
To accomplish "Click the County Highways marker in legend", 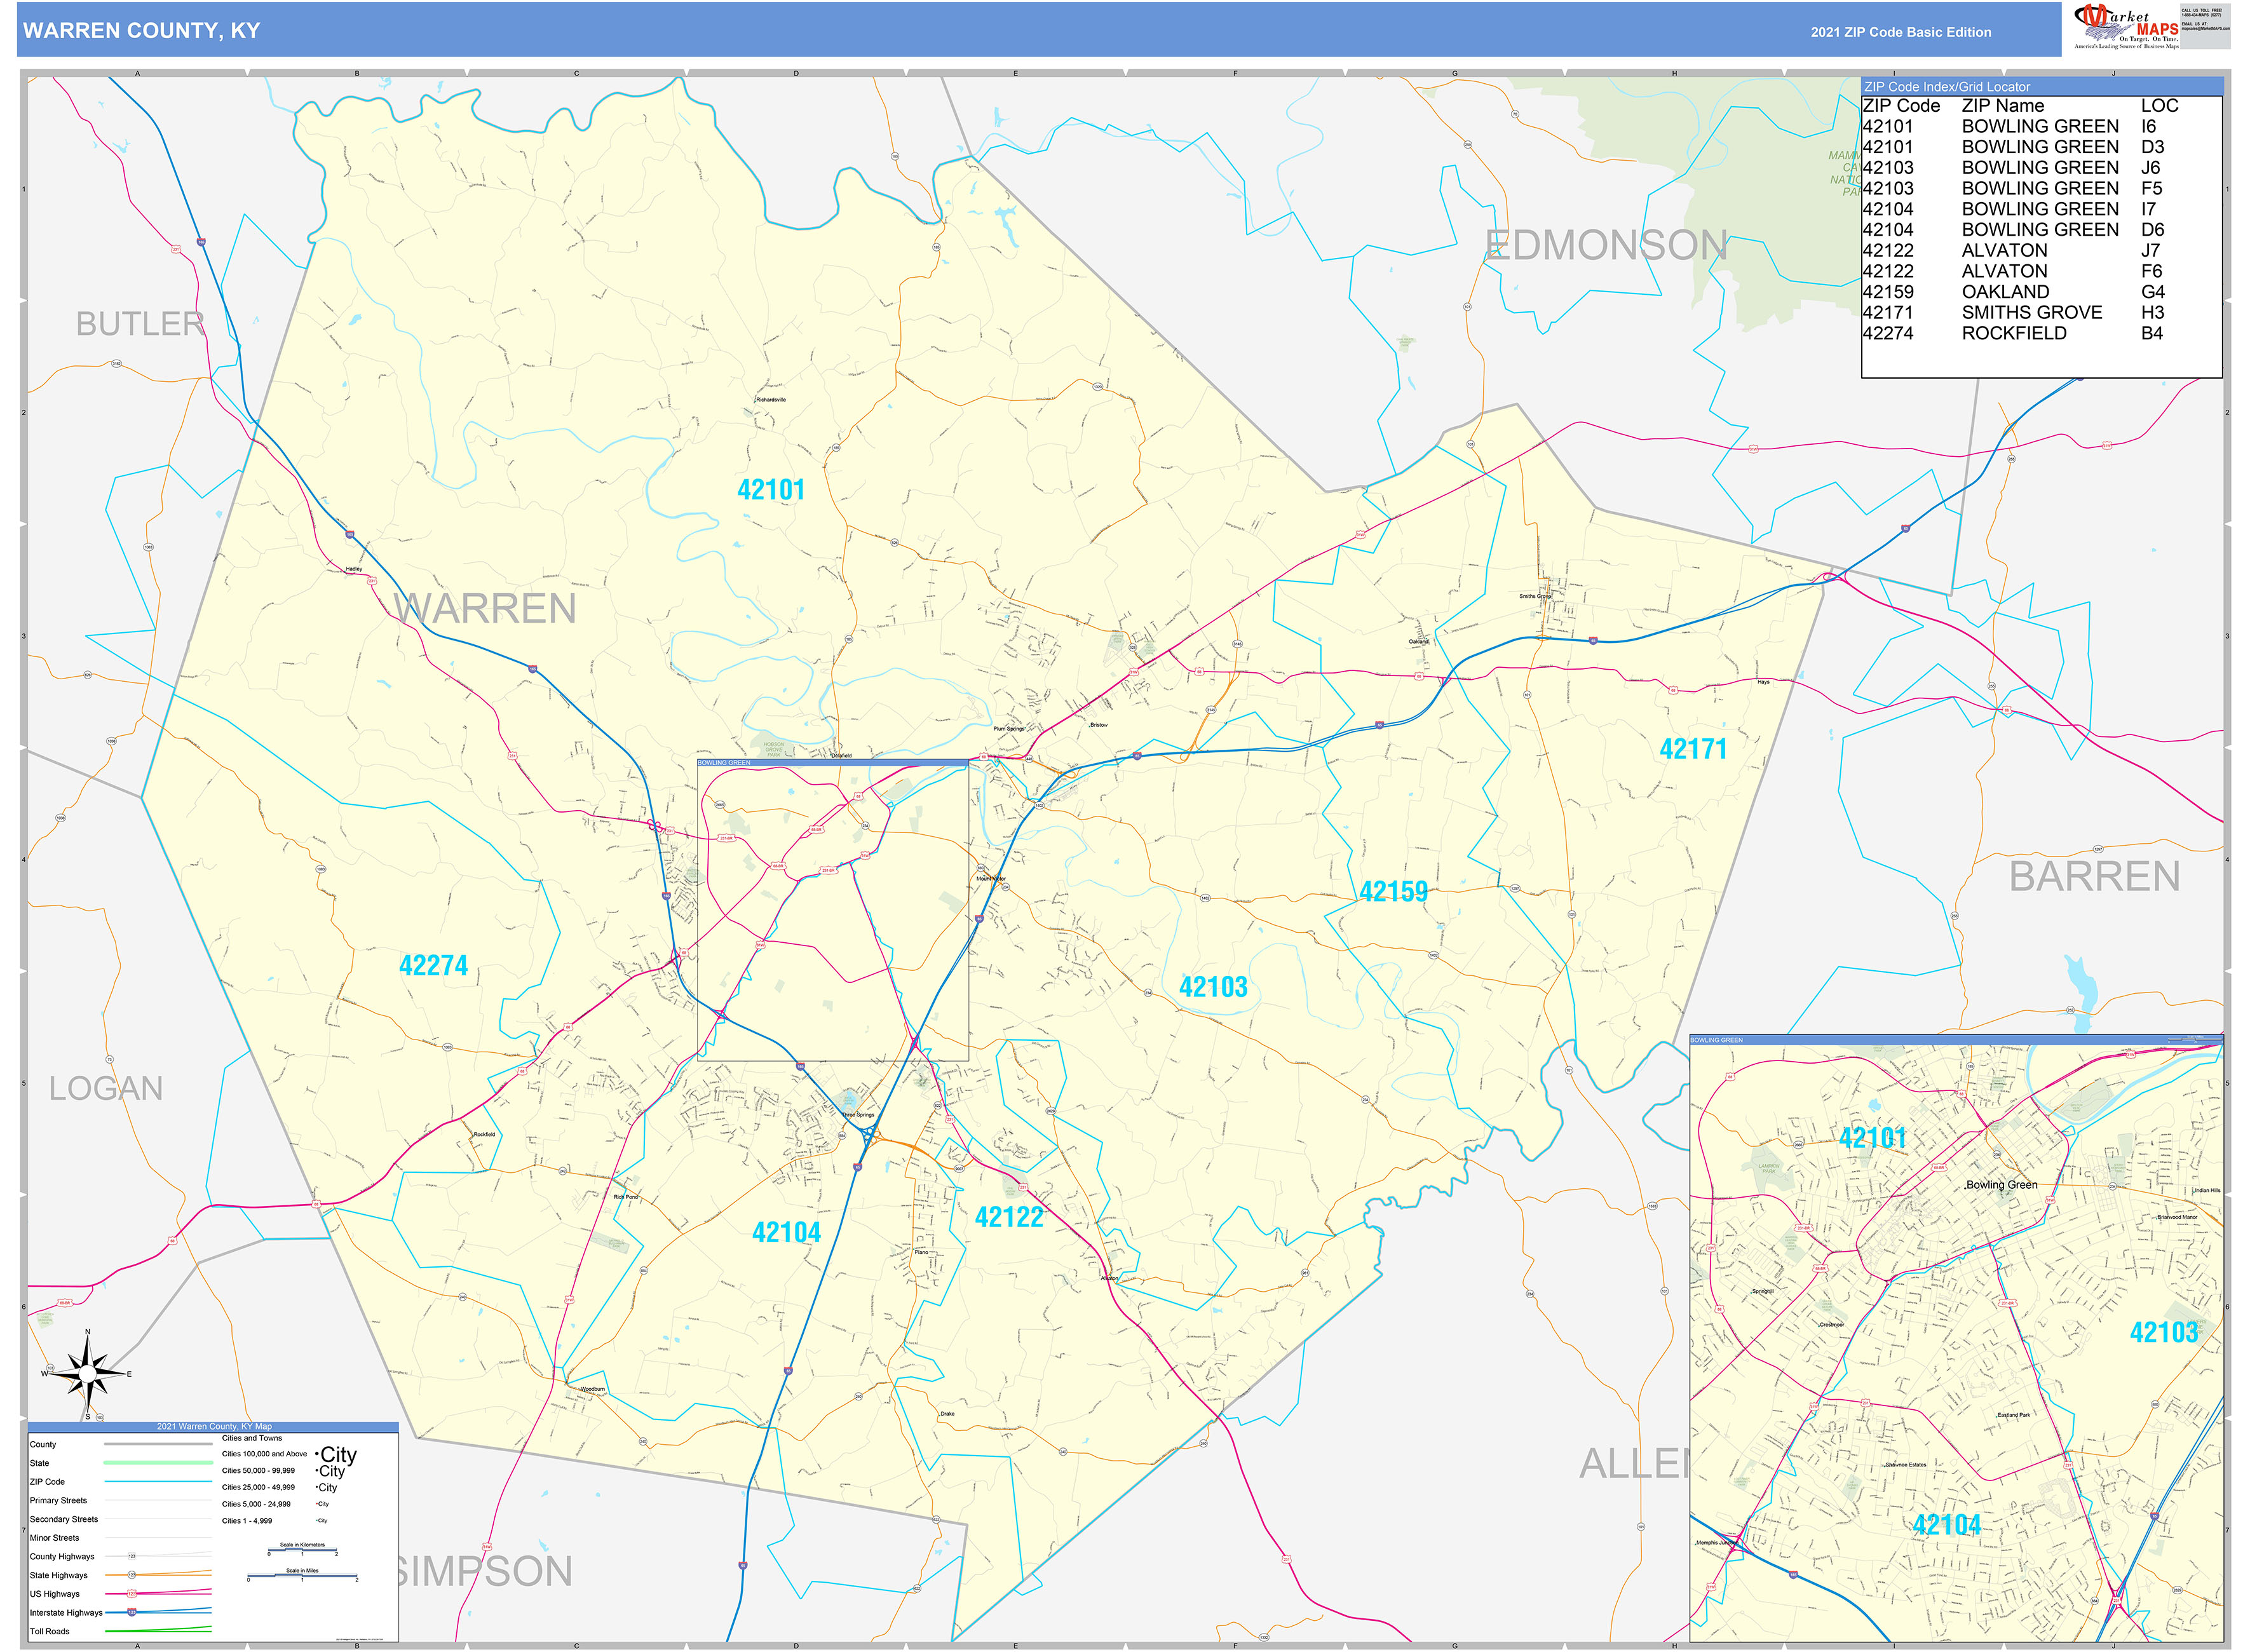I will point(131,1556).
